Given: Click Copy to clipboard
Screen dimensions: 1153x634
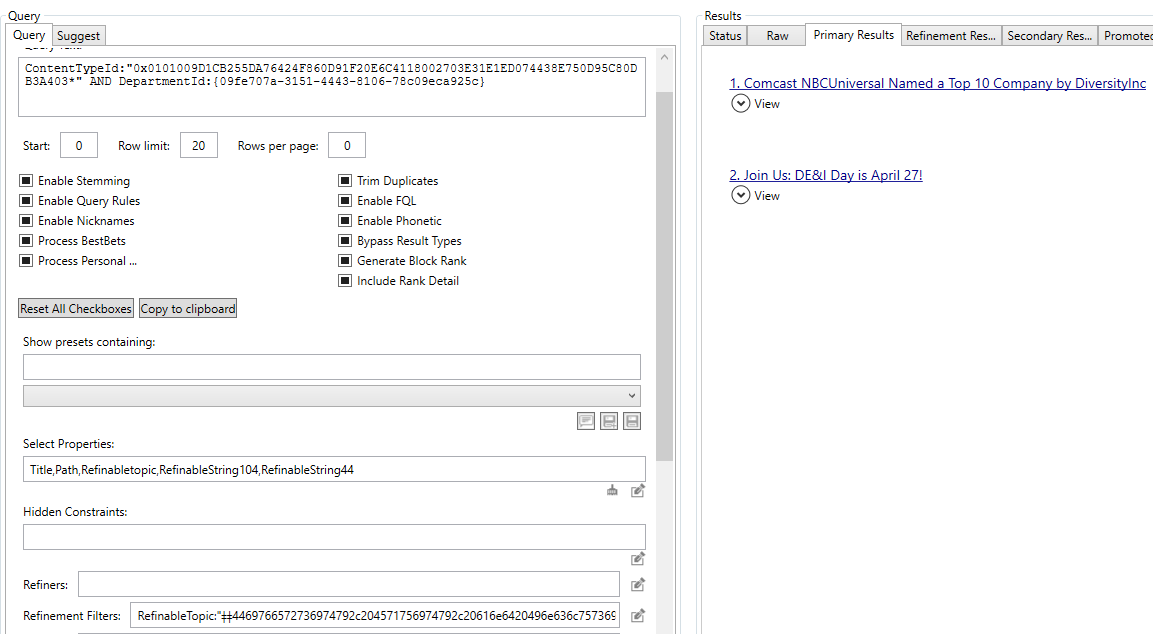Looking at the screenshot, I should tap(187, 308).
